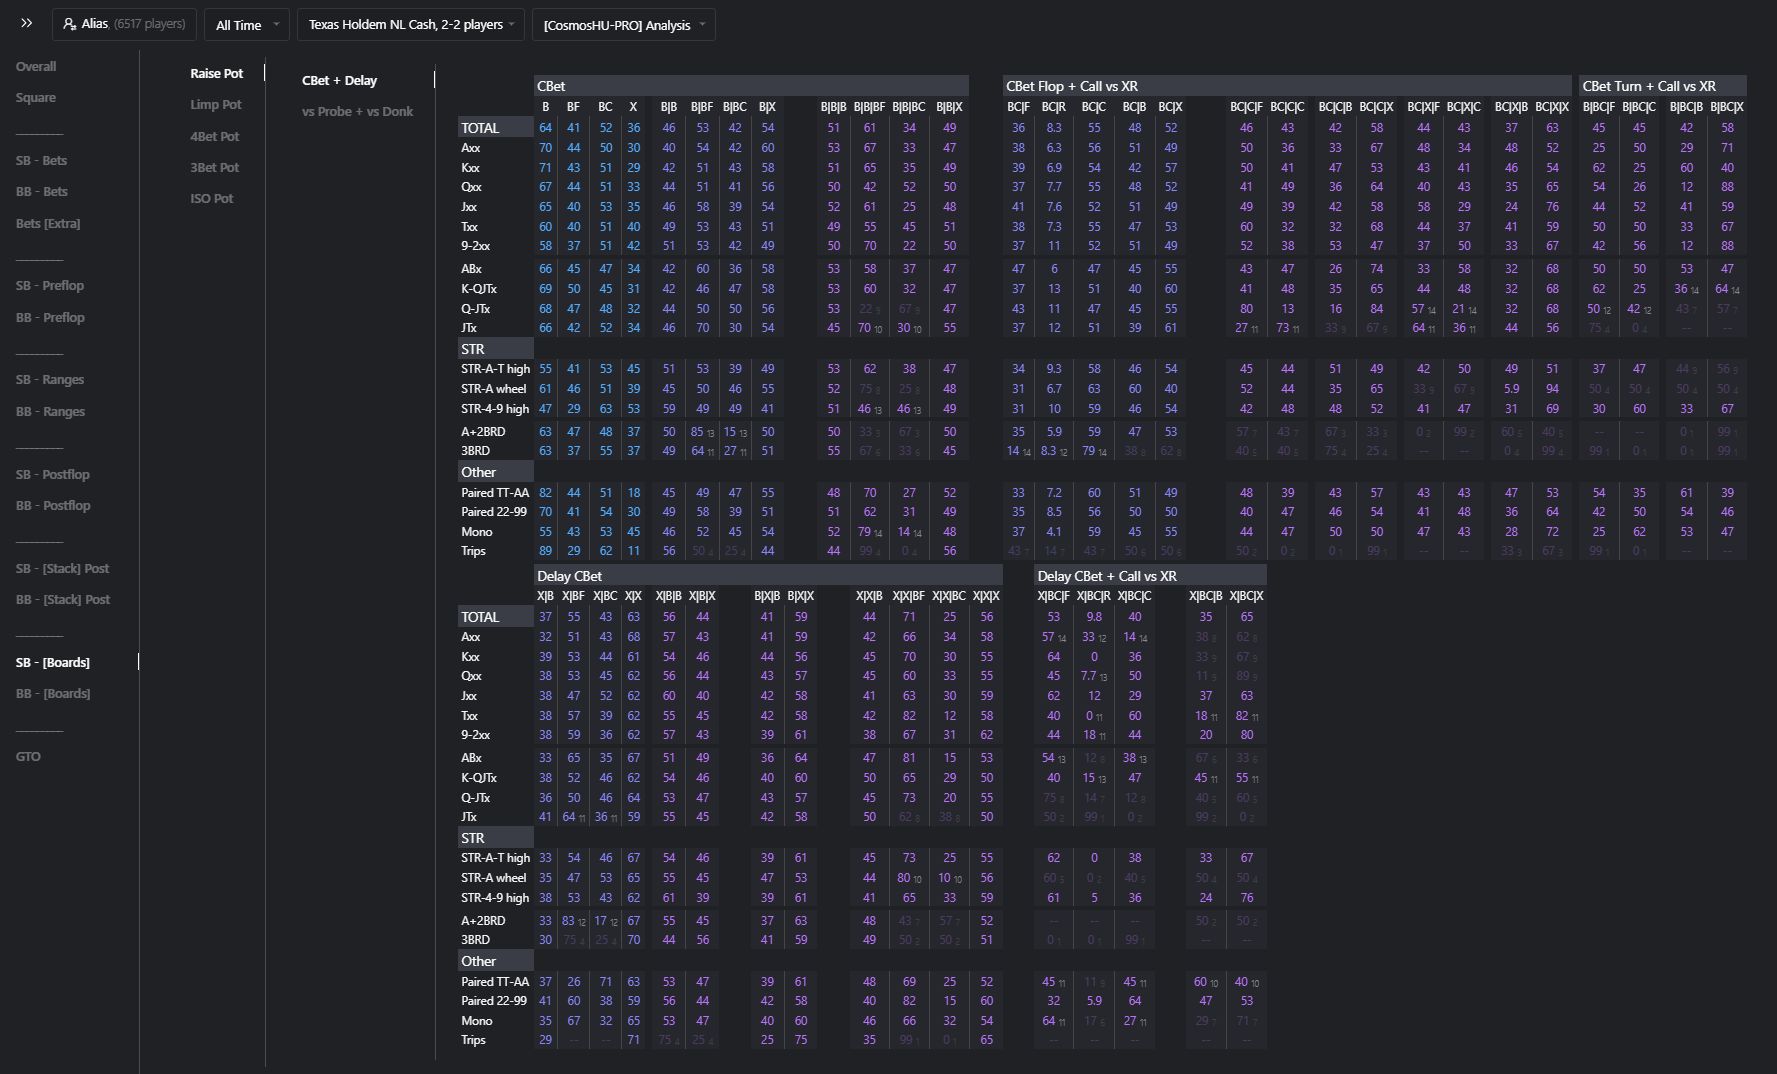
Task: Click the player icon in Alias button
Action: 69,24
